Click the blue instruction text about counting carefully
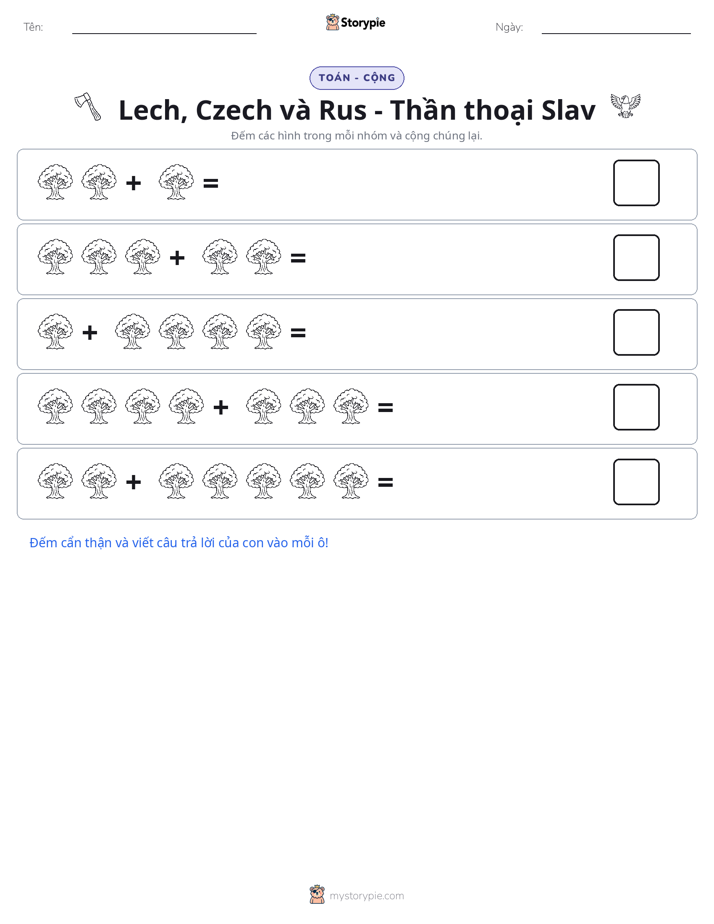The width and height of the screenshot is (714, 924). [x=179, y=543]
